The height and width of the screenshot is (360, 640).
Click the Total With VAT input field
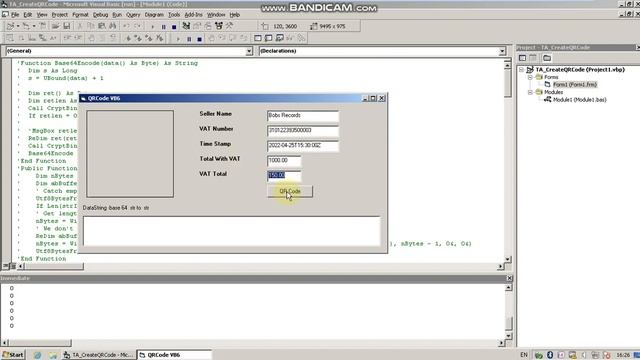[284, 161]
